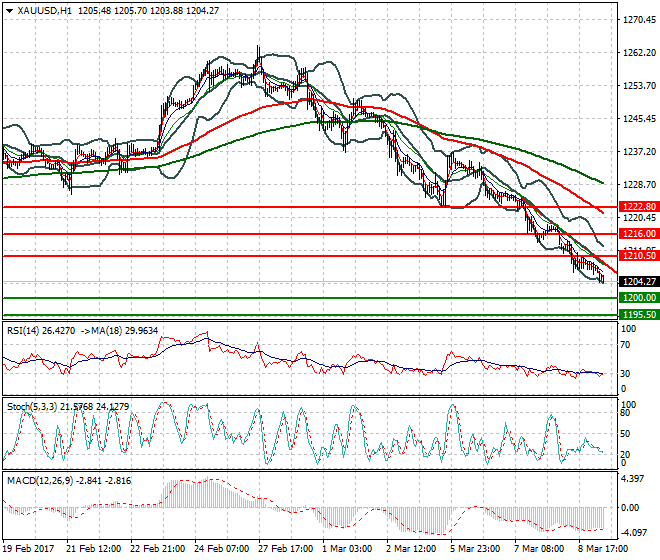Click the triangle beside the XAUUSD,H1 title
The height and width of the screenshot is (560, 660).
click(9, 11)
